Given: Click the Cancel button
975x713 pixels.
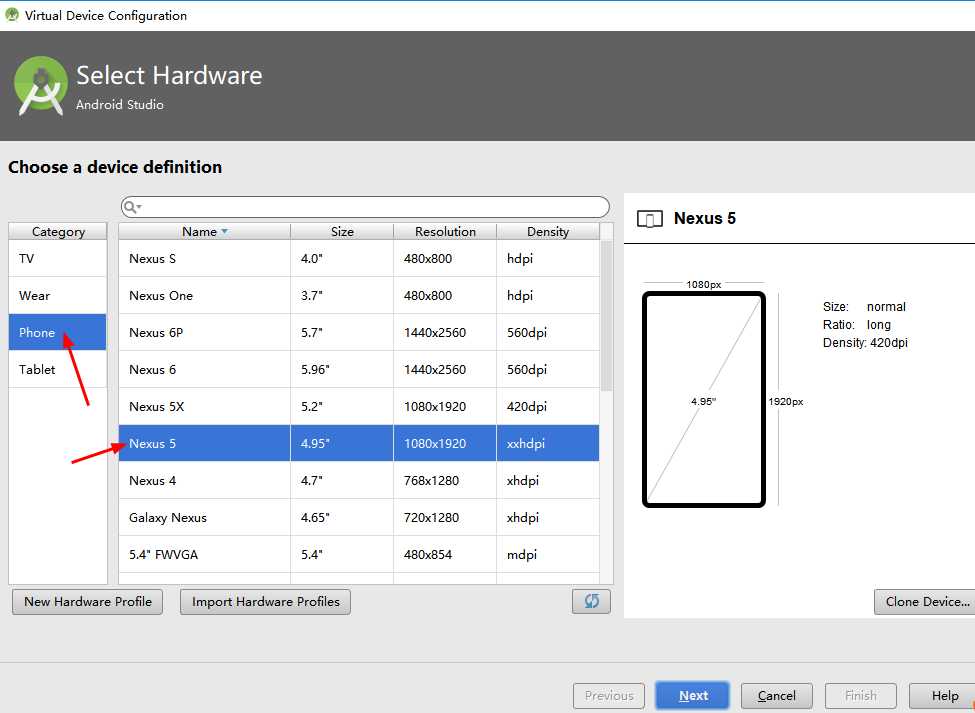Looking at the screenshot, I should 777,696.
